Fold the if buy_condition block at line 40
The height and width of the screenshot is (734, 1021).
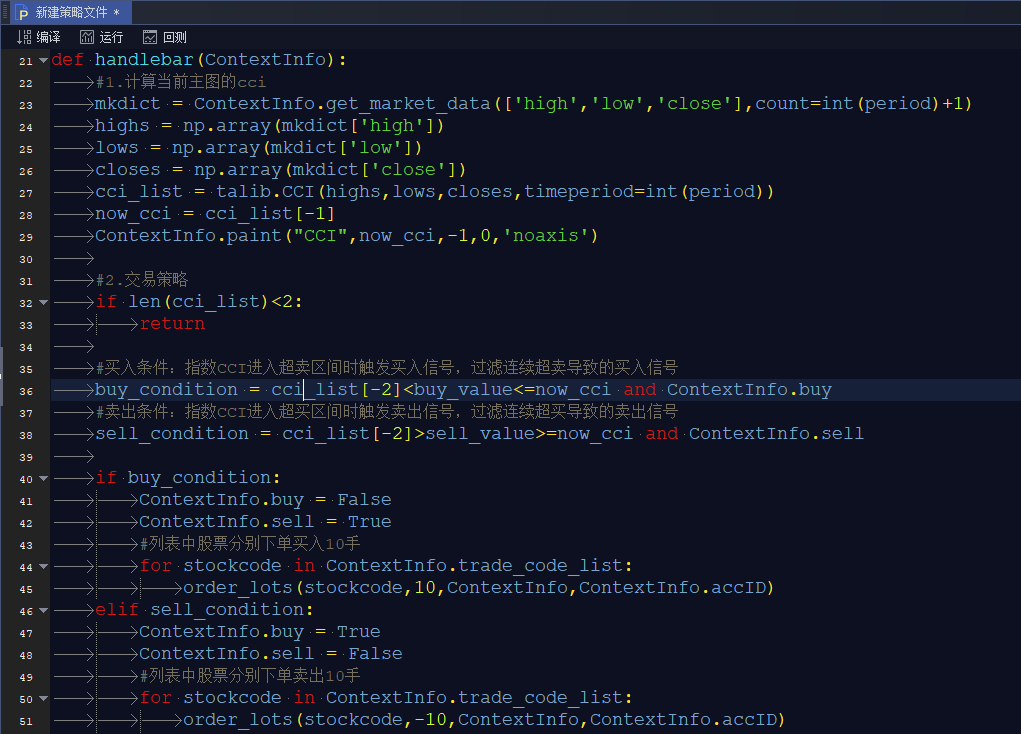[43, 479]
